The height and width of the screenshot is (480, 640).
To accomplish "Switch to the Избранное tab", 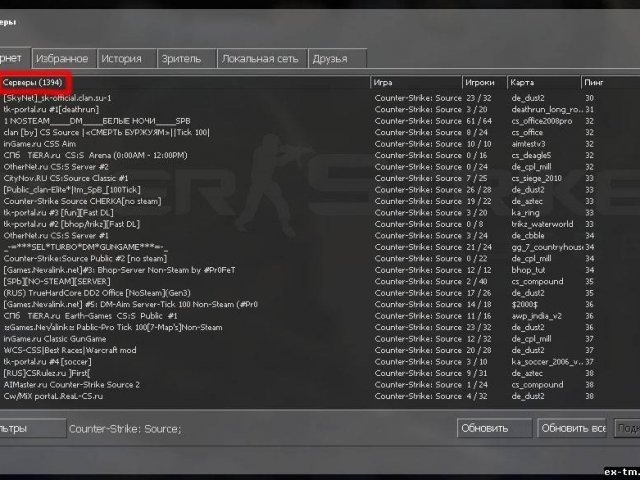I will click(x=64, y=58).
